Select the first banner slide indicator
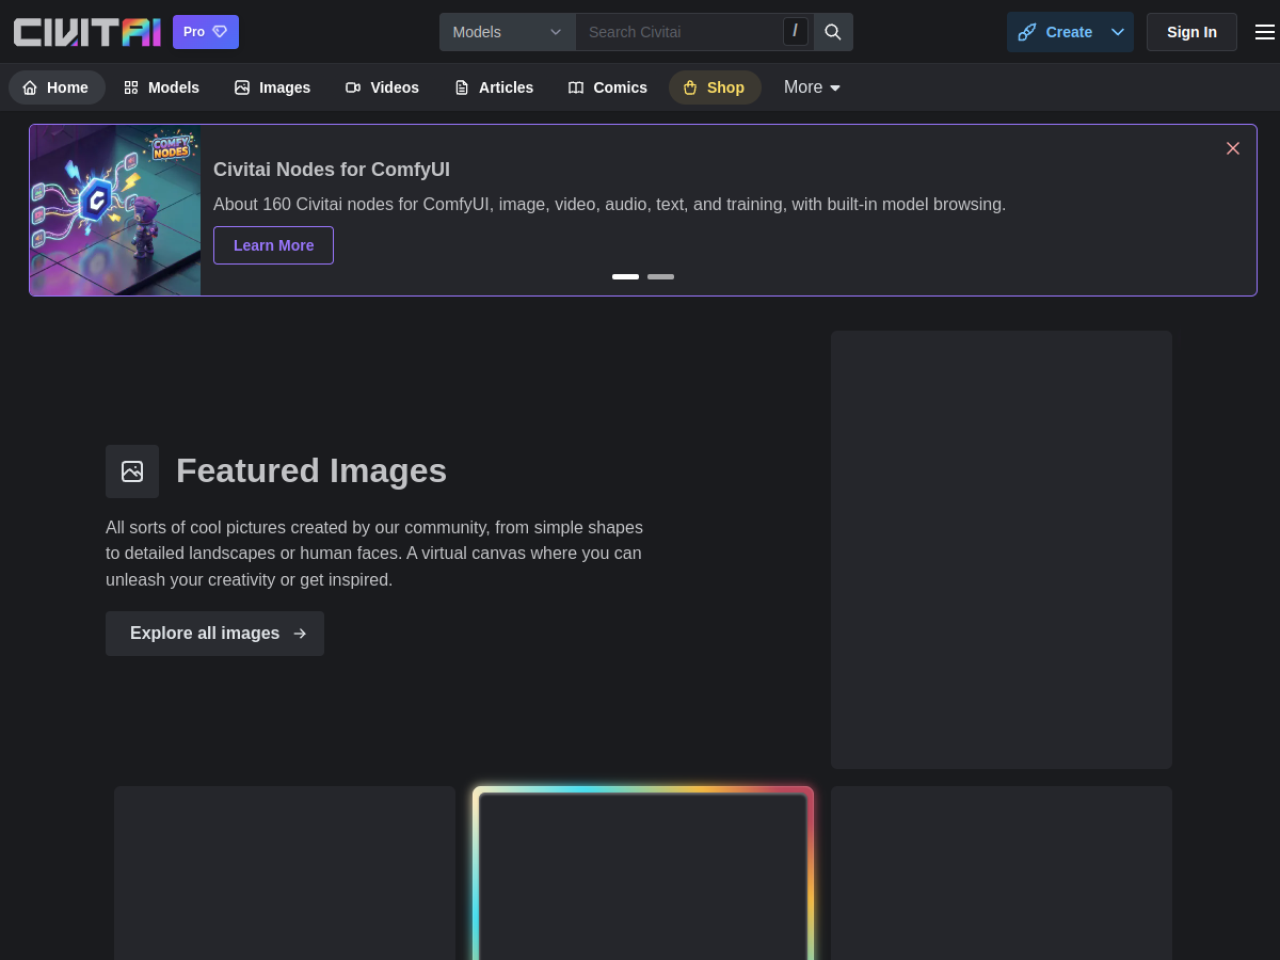Screen dimensions: 1280x960 pos(626,277)
